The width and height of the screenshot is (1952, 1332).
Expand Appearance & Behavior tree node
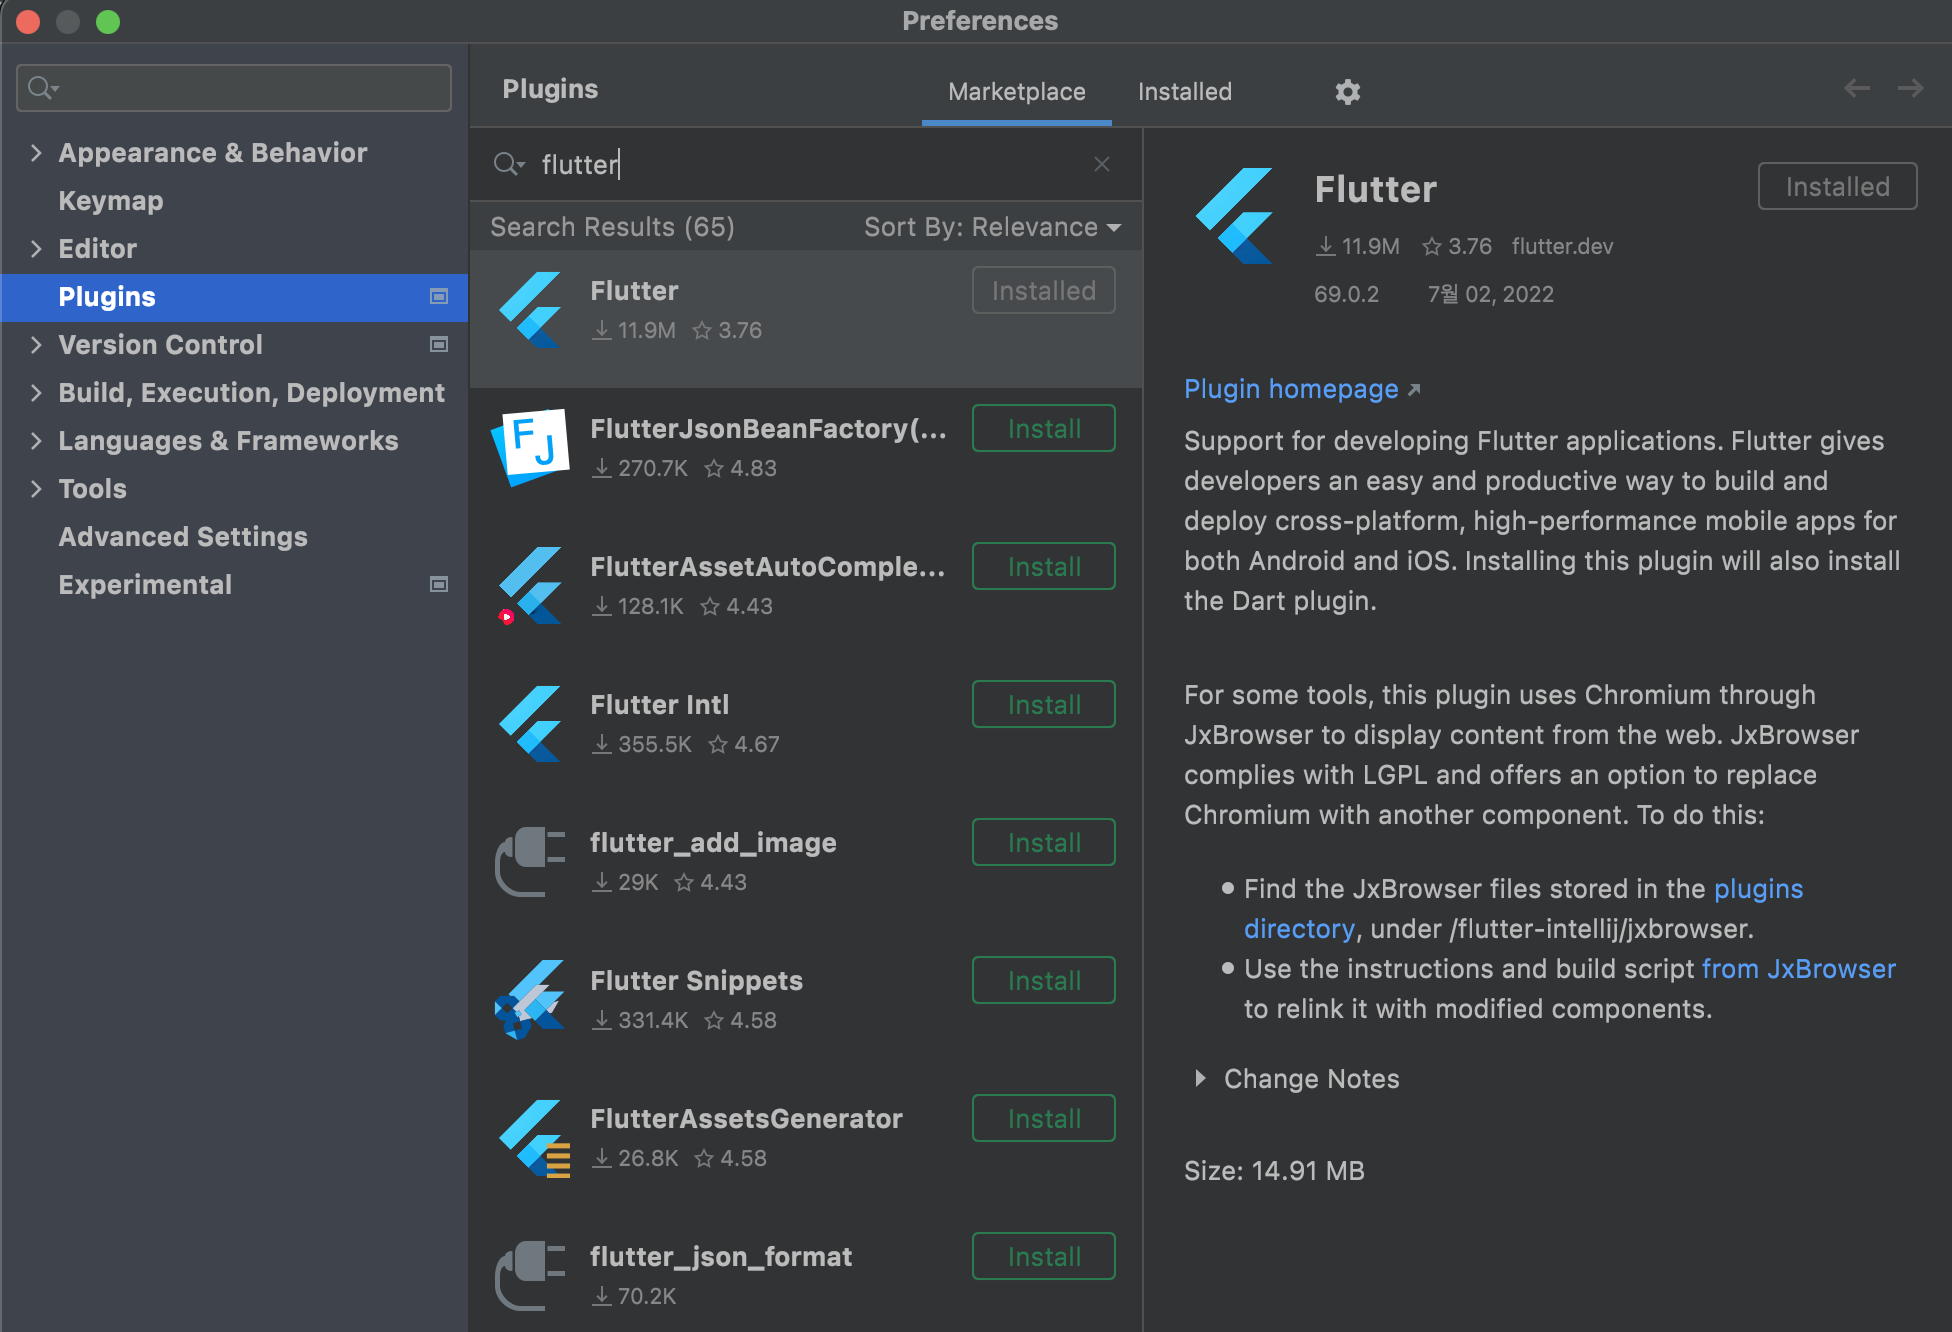(x=36, y=152)
